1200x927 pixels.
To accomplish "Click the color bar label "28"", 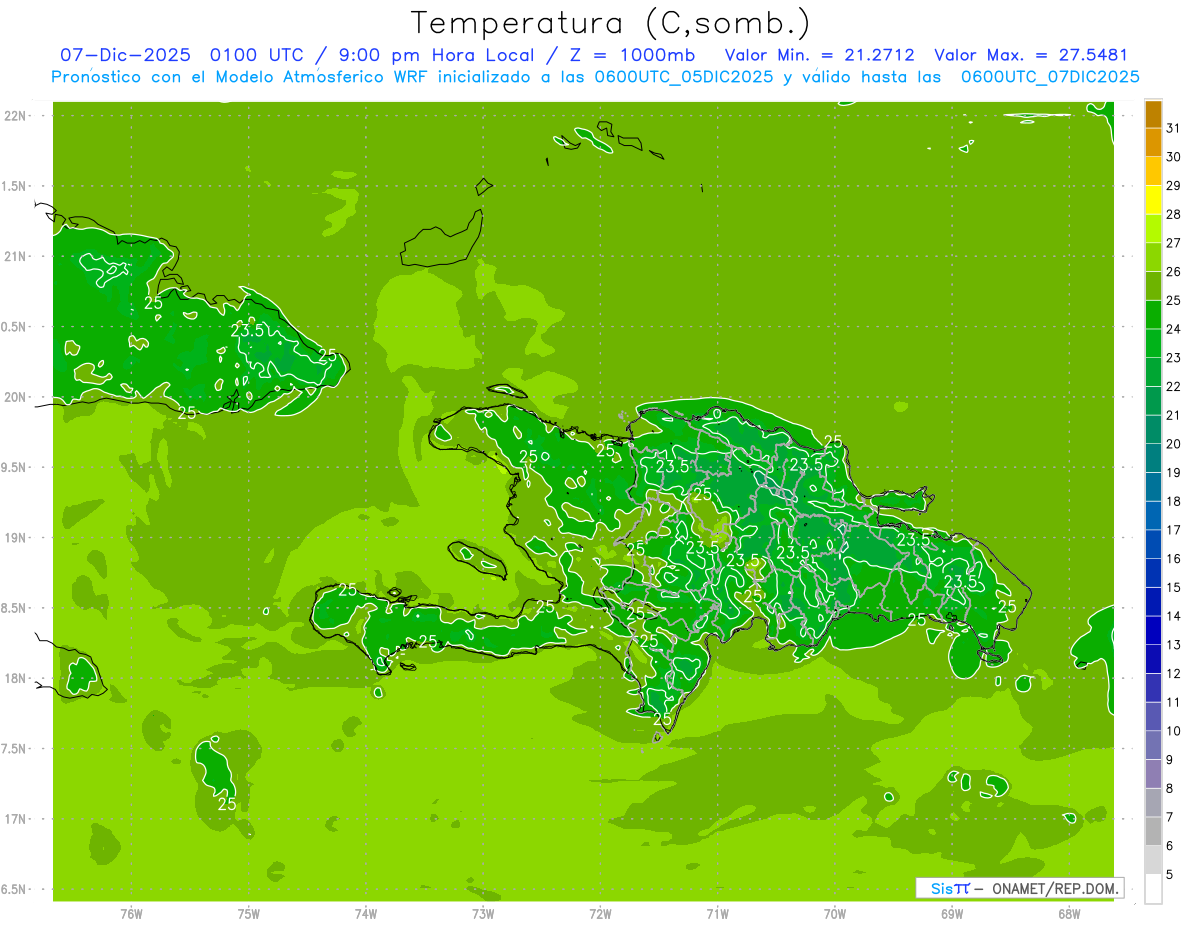I will point(1174,214).
